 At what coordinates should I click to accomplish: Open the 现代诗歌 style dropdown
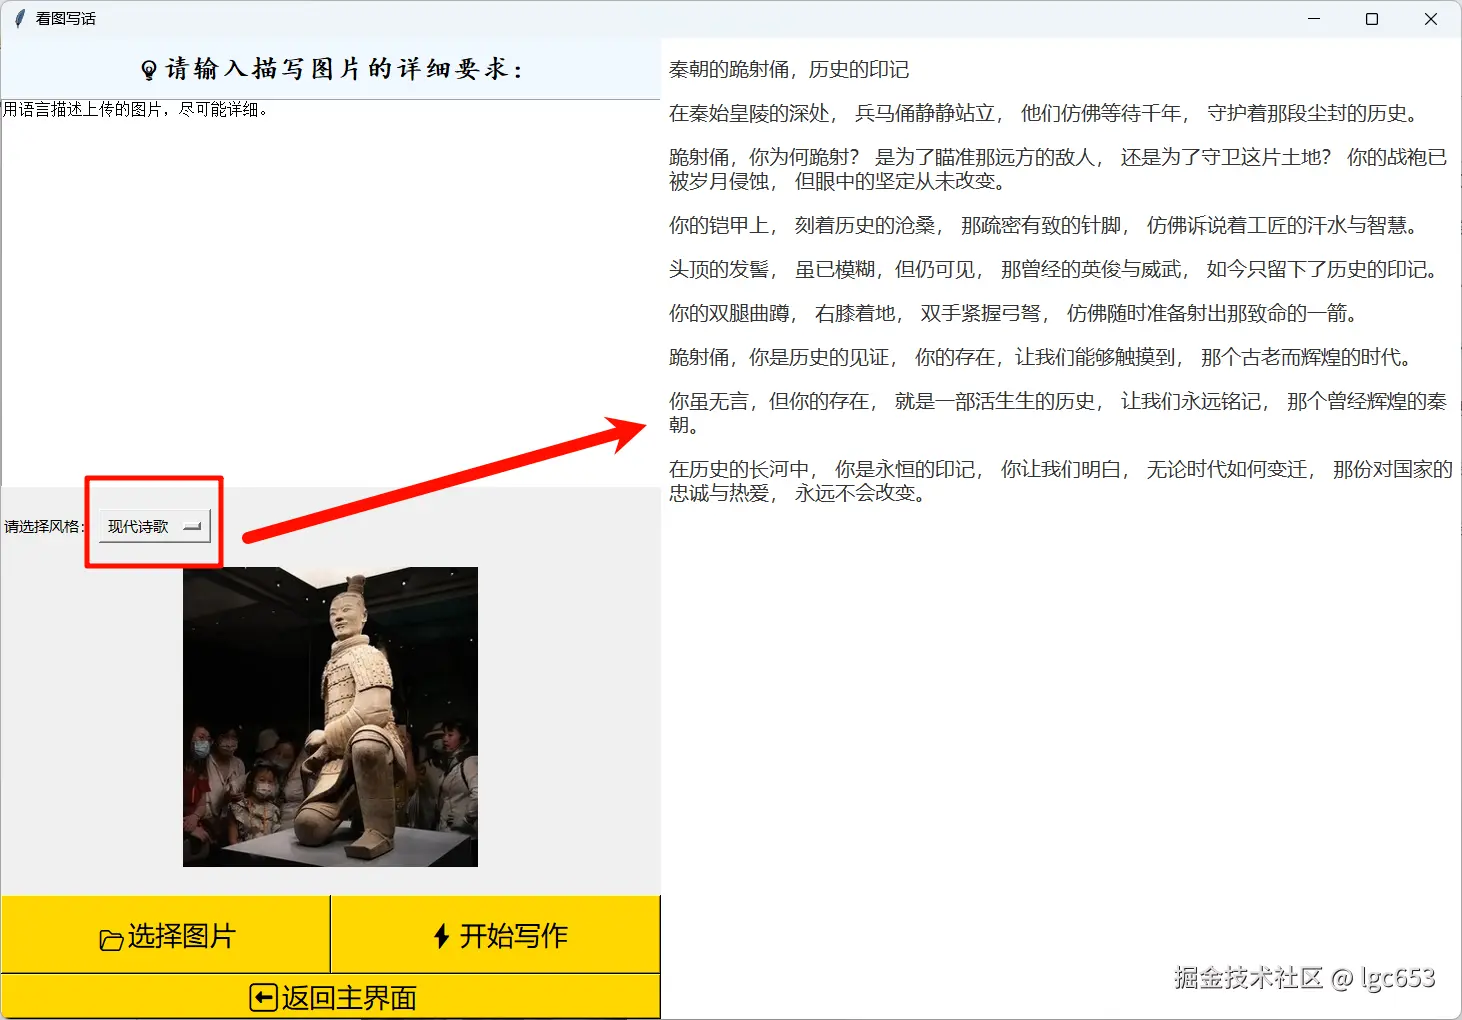coord(155,526)
